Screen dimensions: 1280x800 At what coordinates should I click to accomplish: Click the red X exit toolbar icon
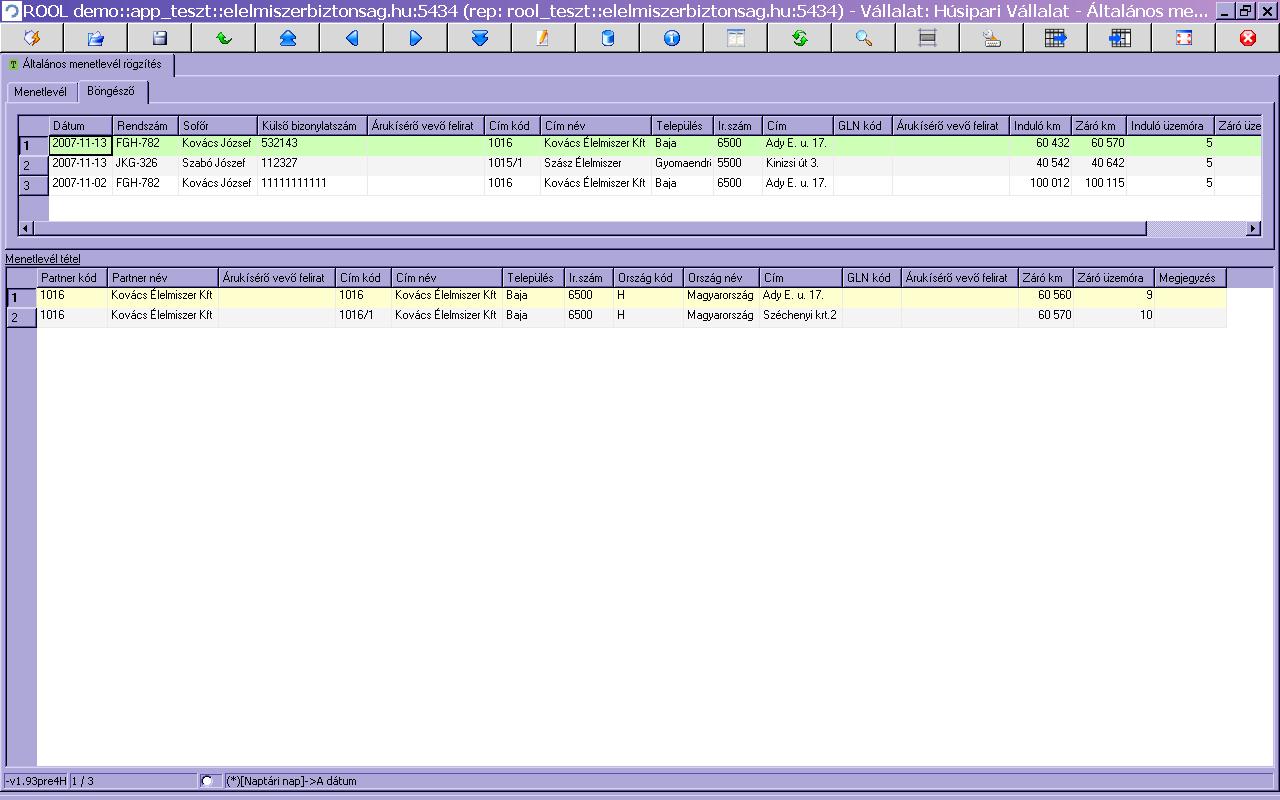1247,38
